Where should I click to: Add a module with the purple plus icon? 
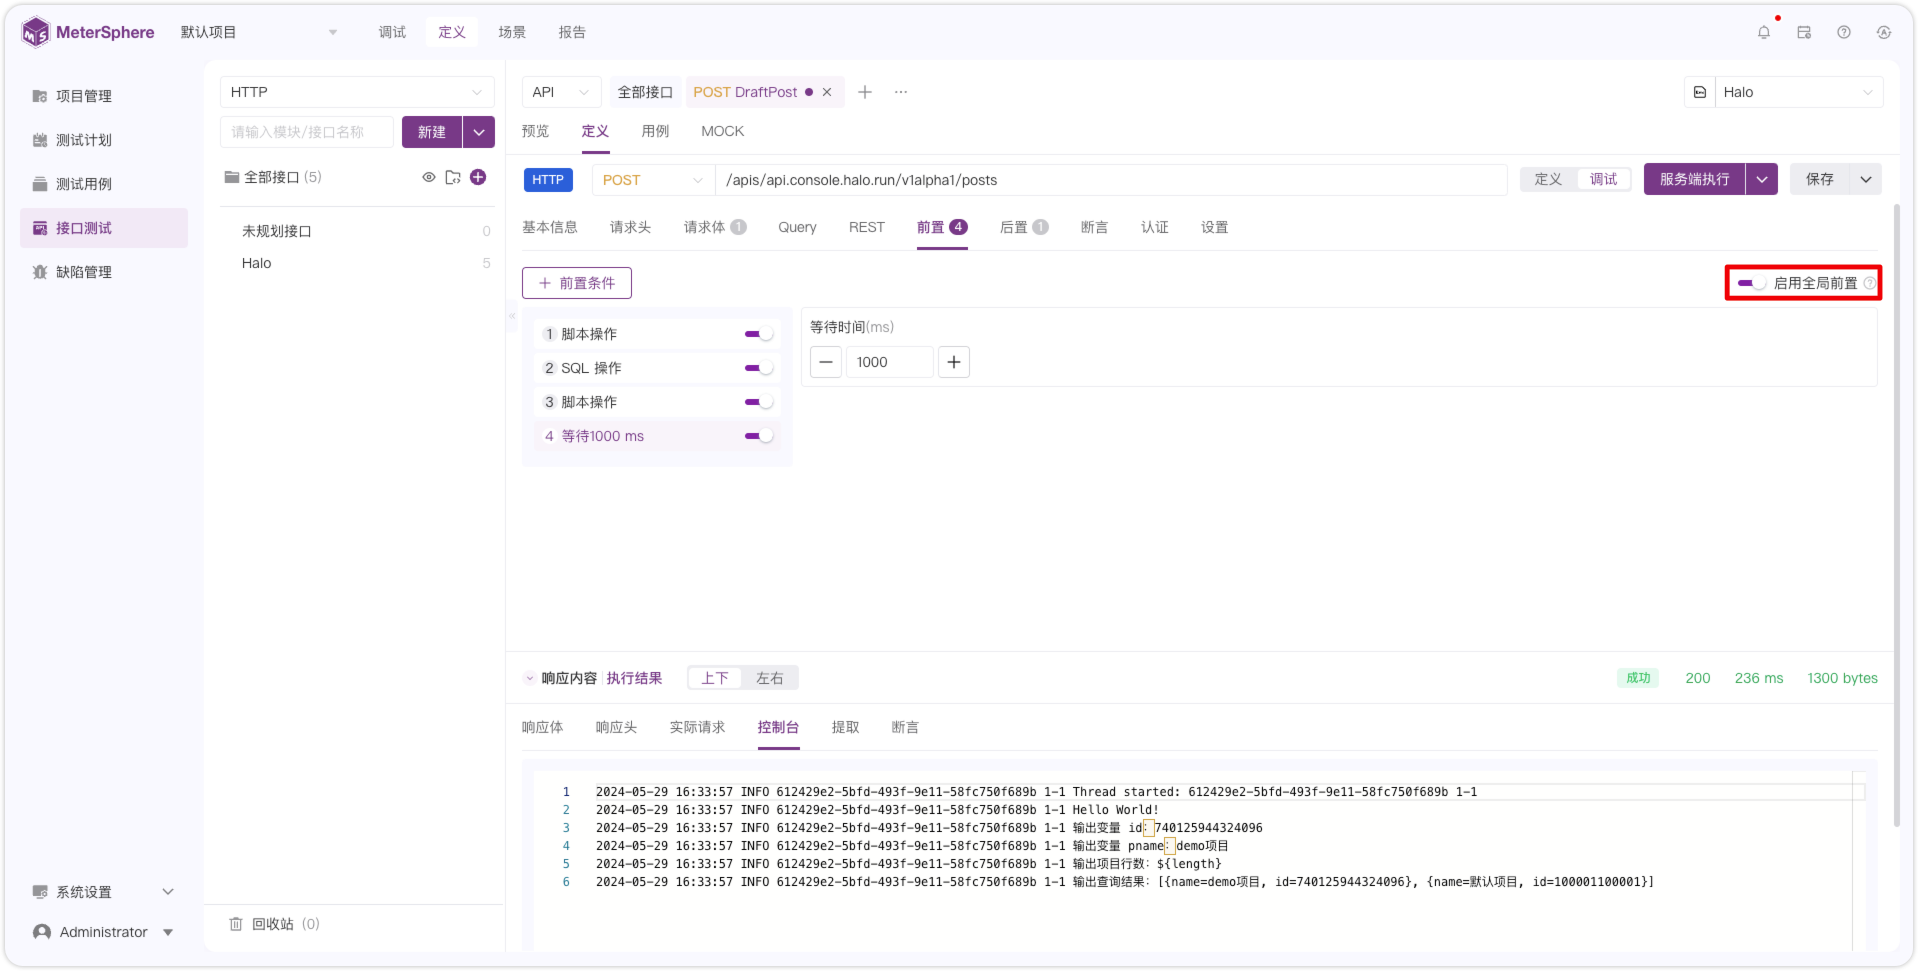(478, 177)
